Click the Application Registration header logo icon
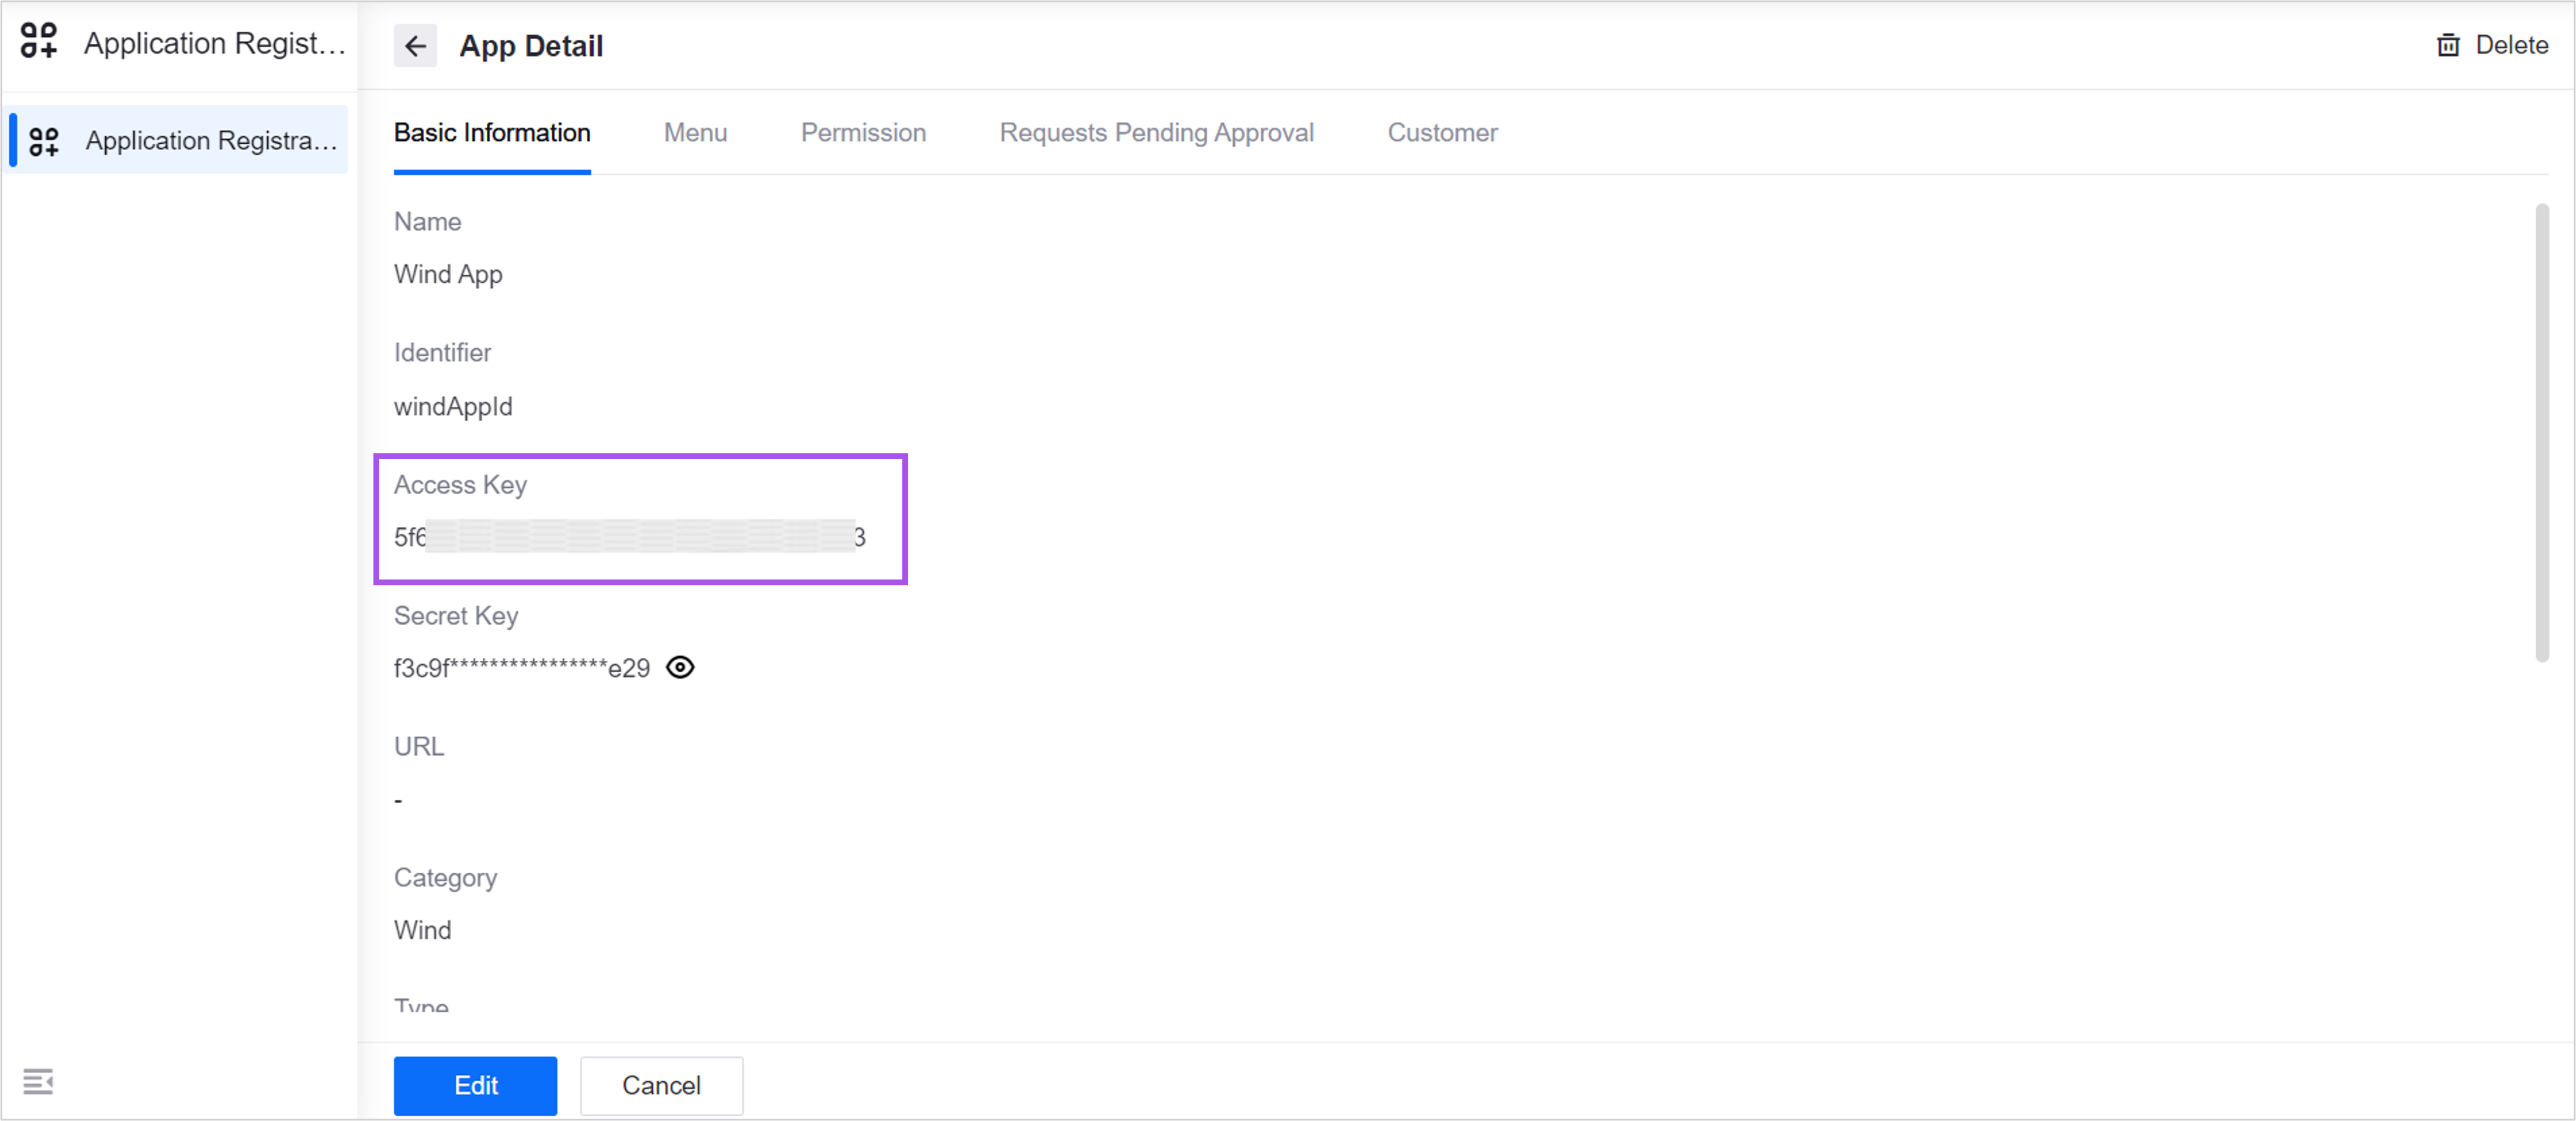This screenshot has width=2576, height=1121. pos(39,41)
